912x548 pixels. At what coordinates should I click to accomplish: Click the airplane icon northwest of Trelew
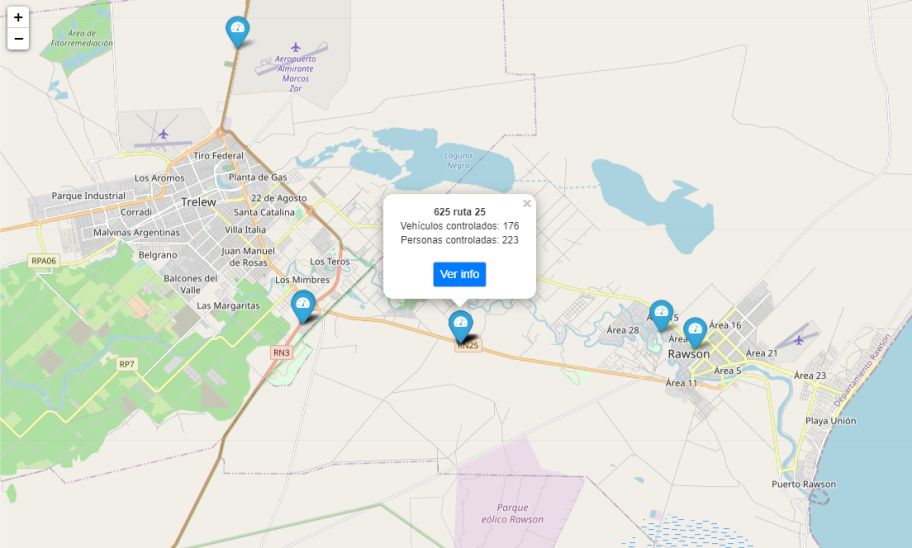[x=164, y=134]
